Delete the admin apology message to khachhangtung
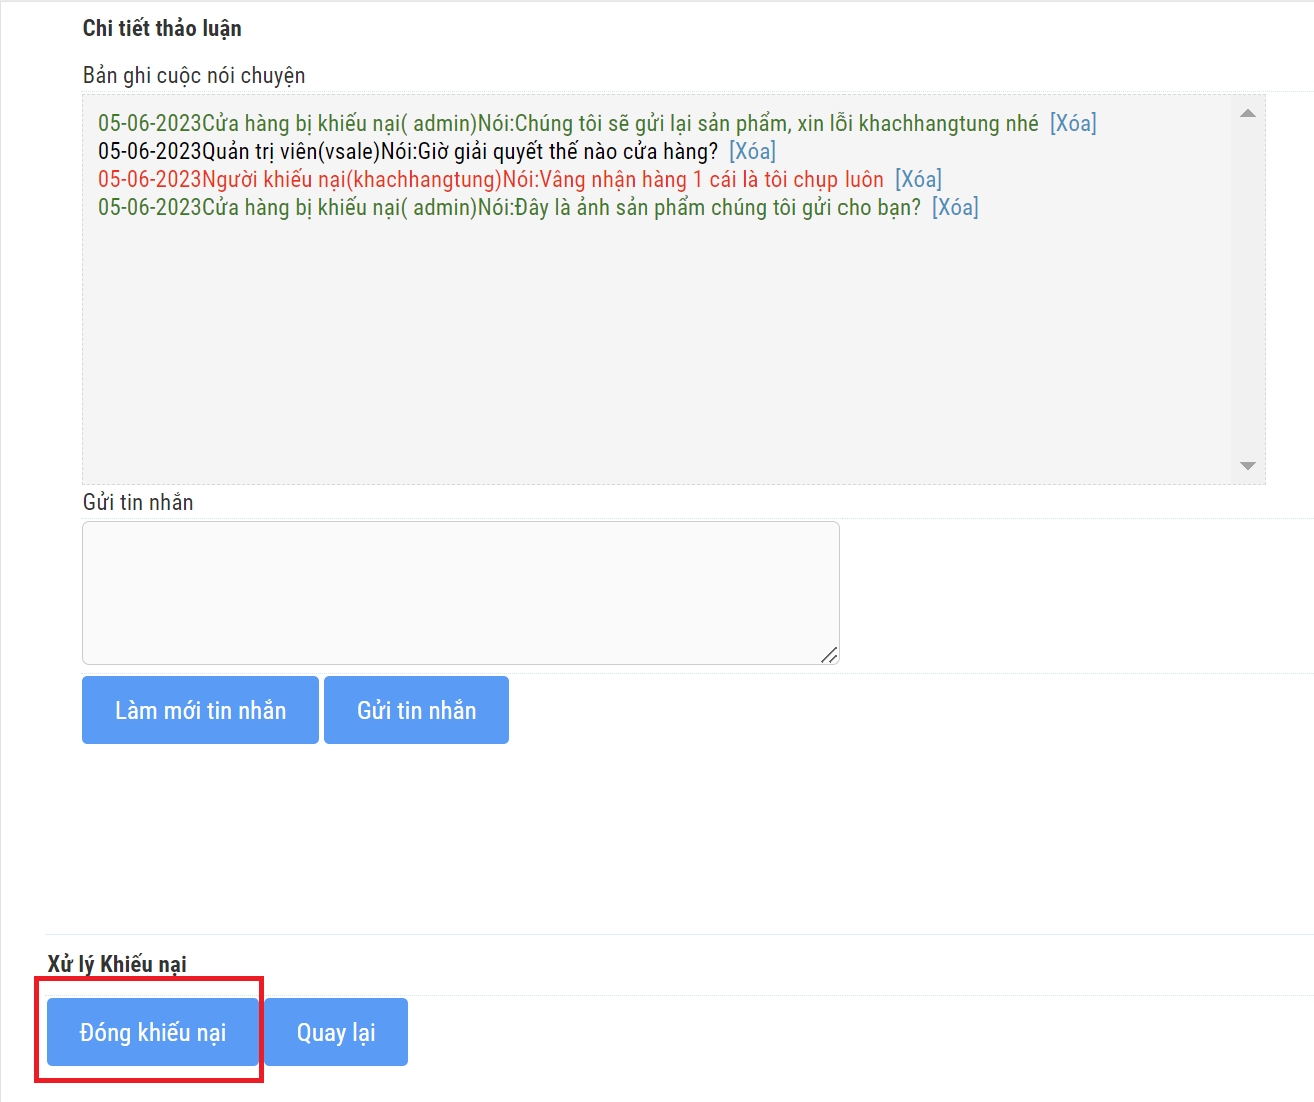 click(x=1072, y=124)
